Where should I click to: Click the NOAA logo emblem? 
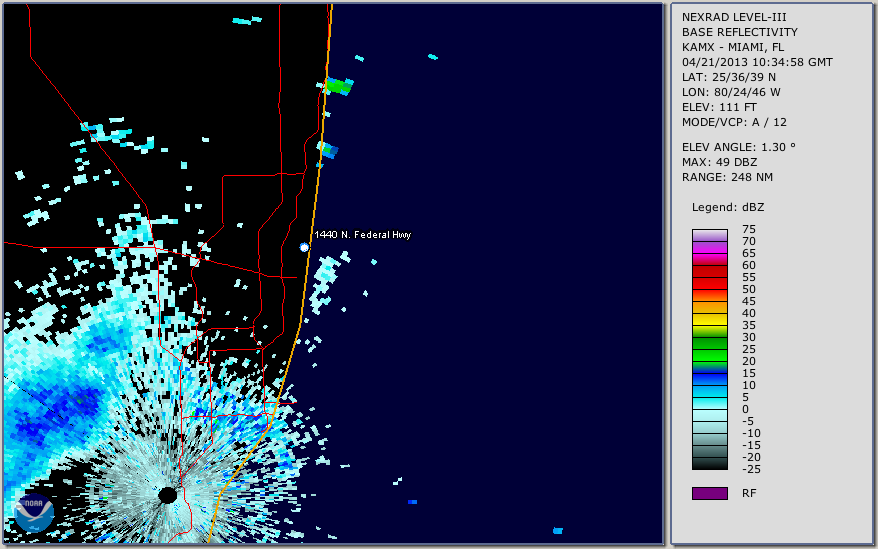pos(34,512)
